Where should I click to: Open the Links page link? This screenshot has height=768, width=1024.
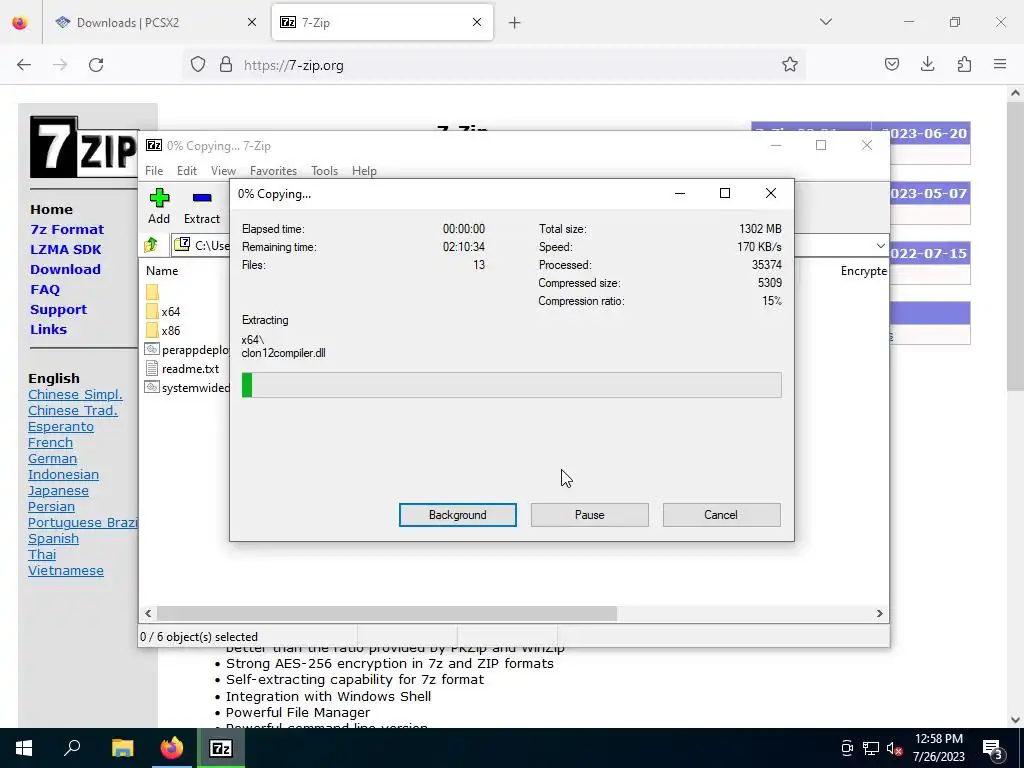click(x=48, y=329)
